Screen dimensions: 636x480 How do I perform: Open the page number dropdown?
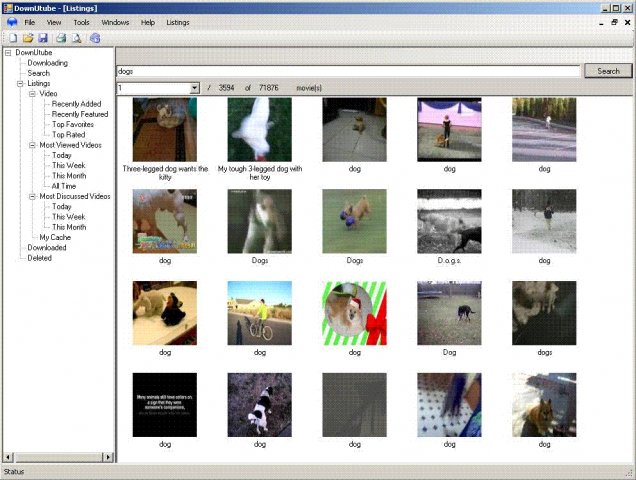[194, 88]
